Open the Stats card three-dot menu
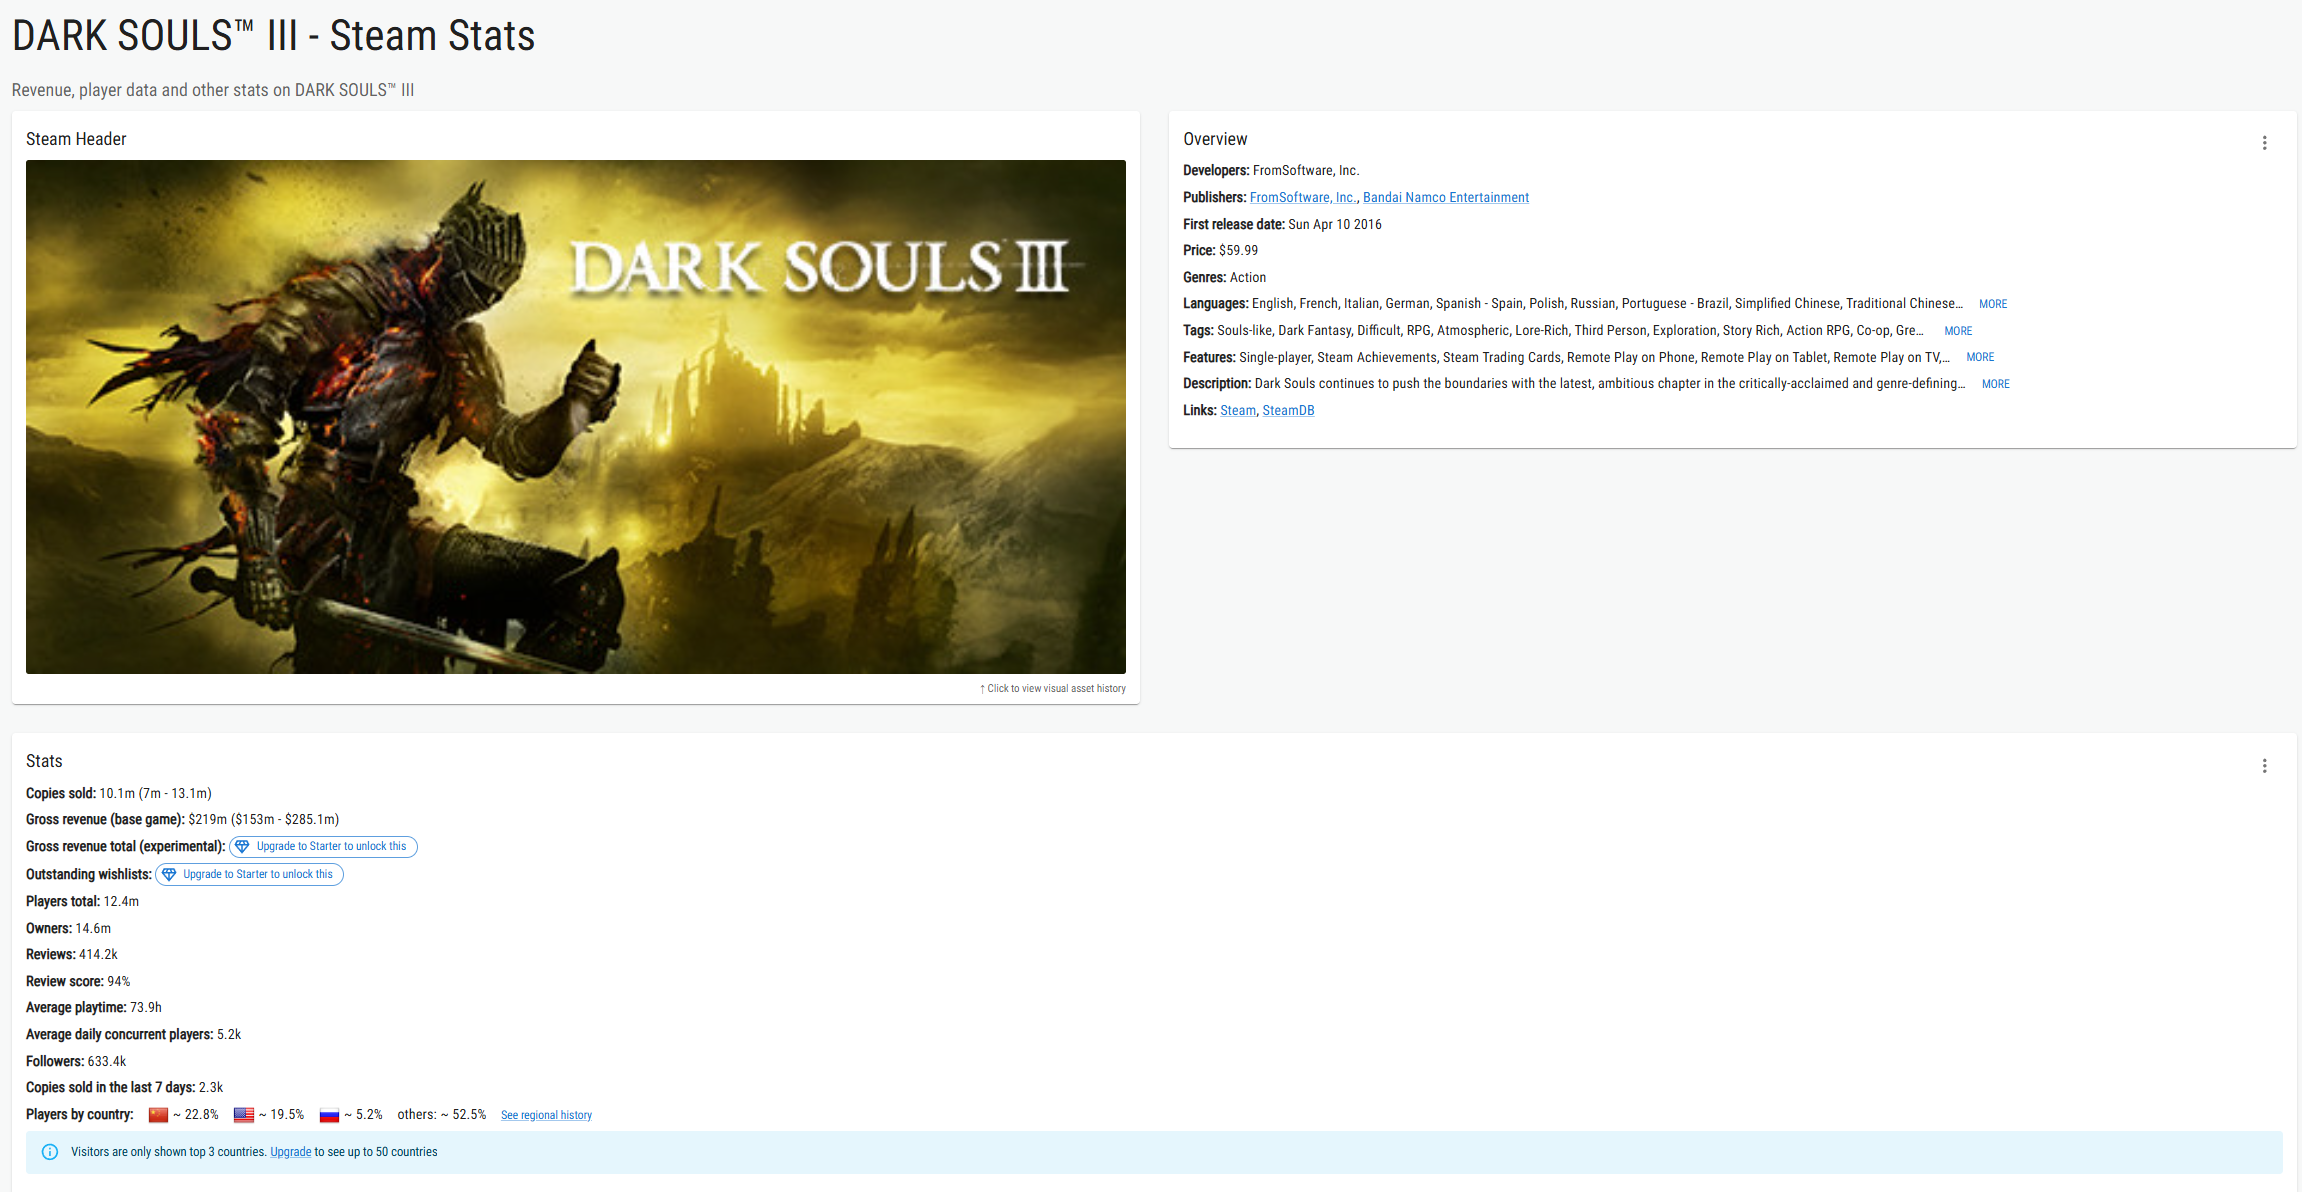Image resolution: width=2302 pixels, height=1192 pixels. click(x=2264, y=766)
